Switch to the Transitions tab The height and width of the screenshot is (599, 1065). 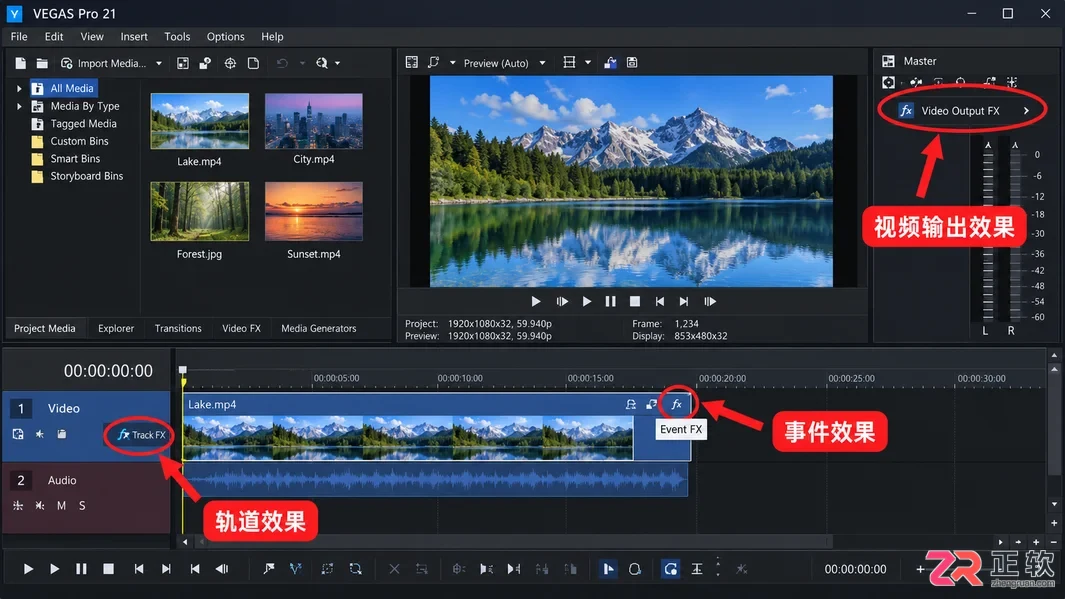178,328
